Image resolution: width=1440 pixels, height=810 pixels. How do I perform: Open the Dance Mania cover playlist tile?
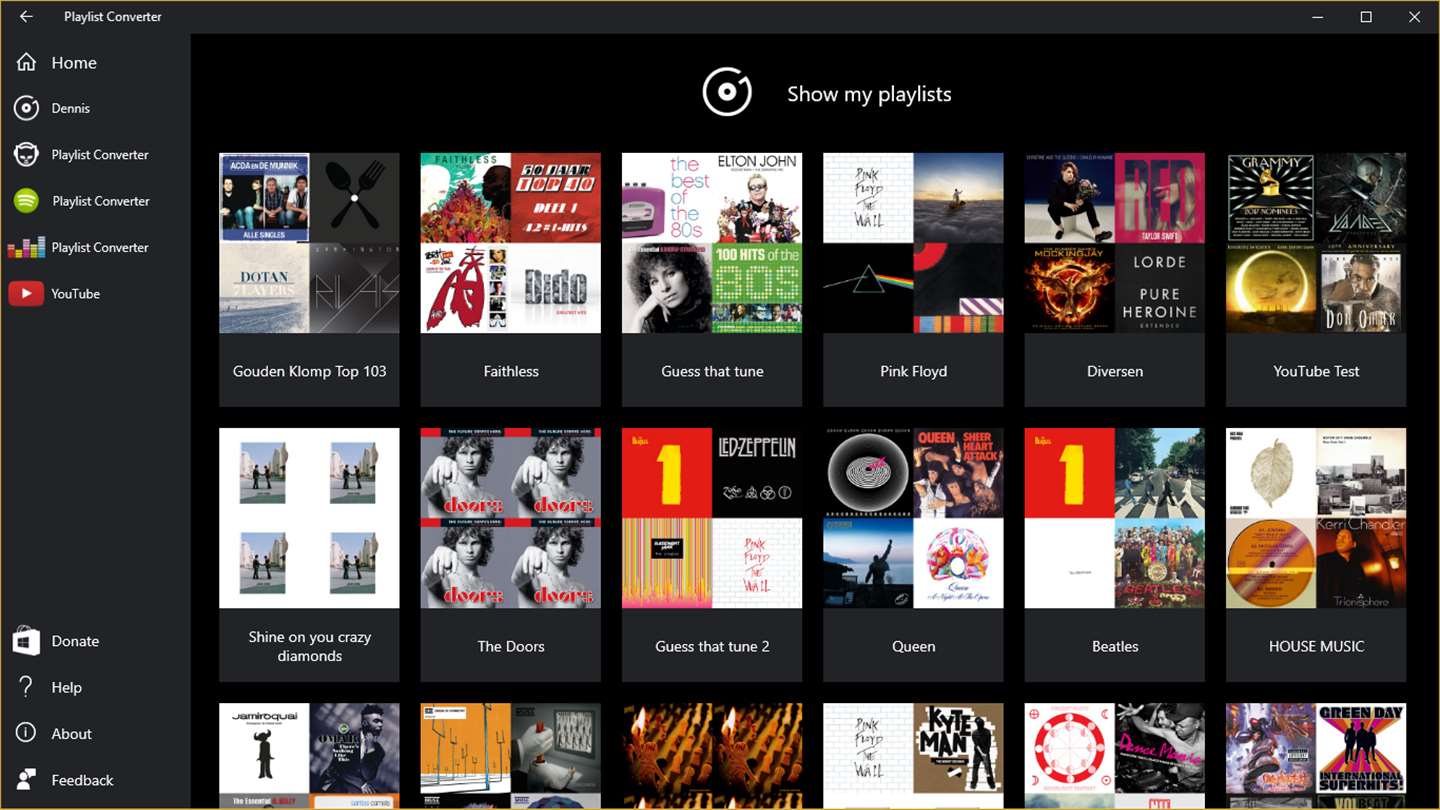coord(1115,756)
